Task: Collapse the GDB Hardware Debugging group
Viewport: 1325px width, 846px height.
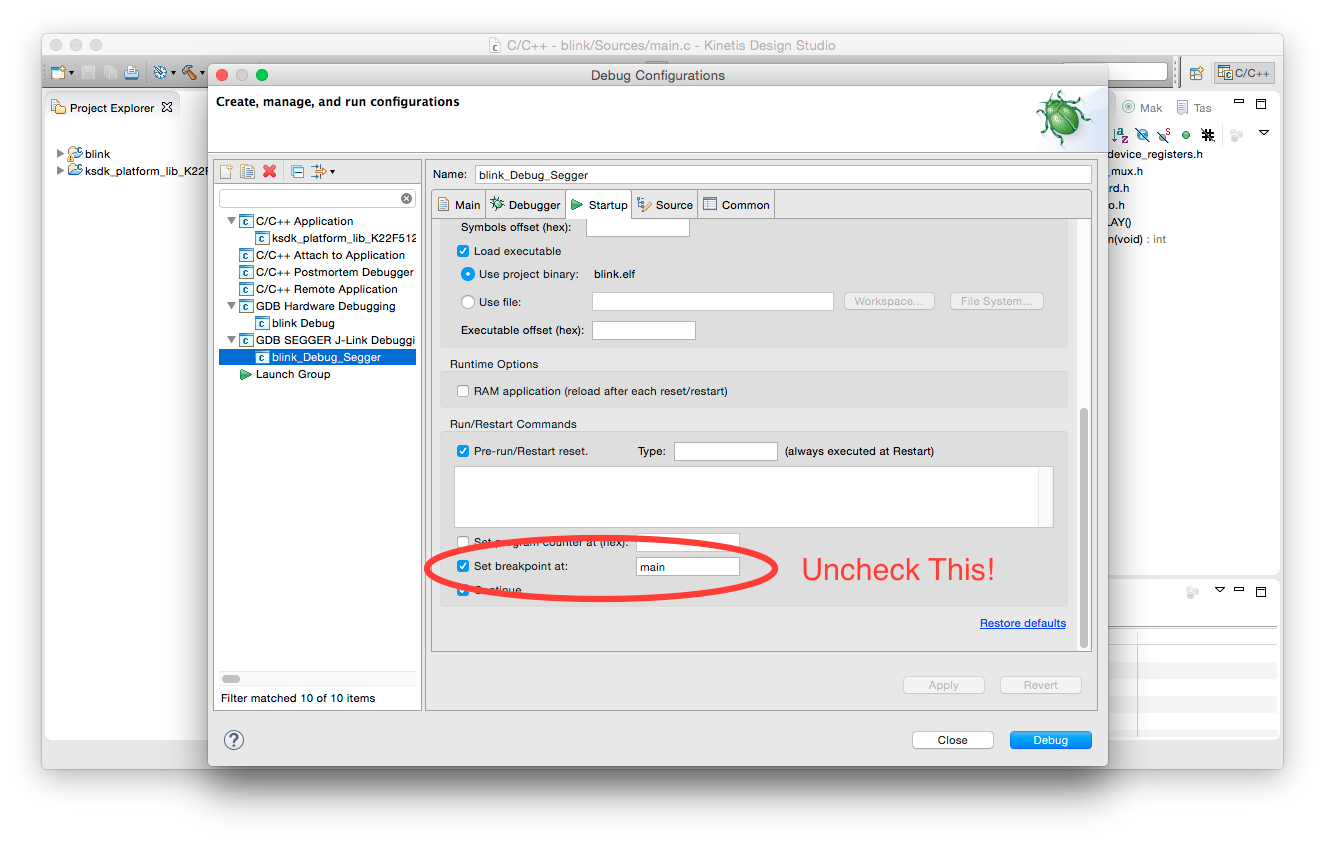Action: (232, 307)
